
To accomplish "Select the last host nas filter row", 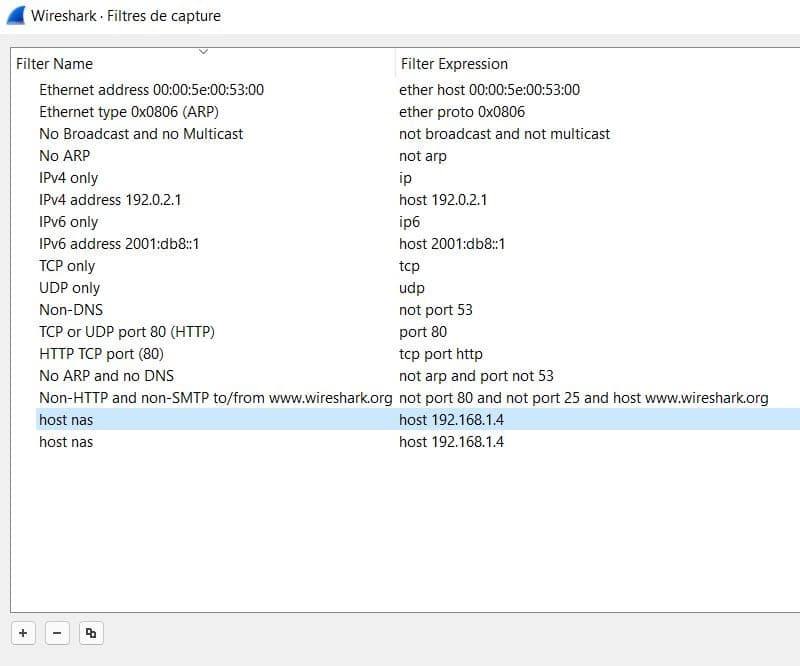I will 66,442.
